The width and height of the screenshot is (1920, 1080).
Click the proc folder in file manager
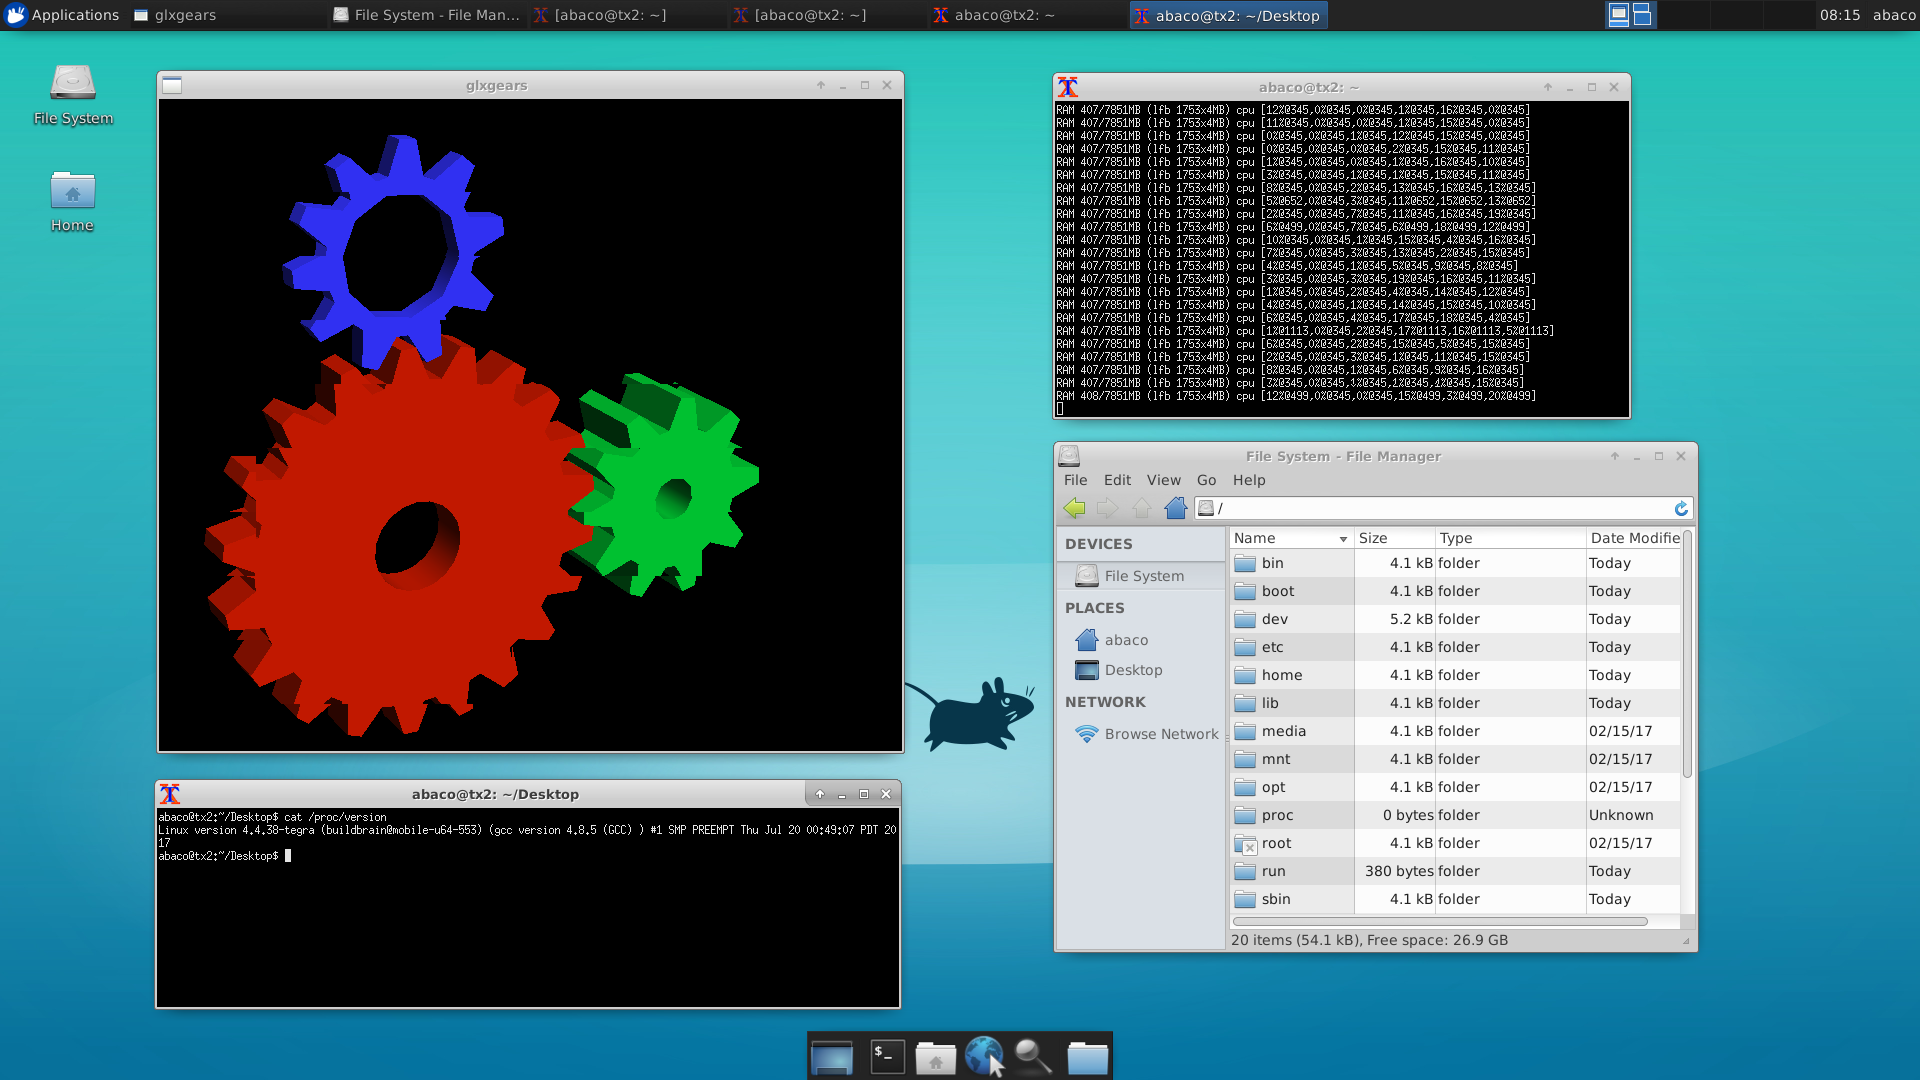pyautogui.click(x=1274, y=815)
